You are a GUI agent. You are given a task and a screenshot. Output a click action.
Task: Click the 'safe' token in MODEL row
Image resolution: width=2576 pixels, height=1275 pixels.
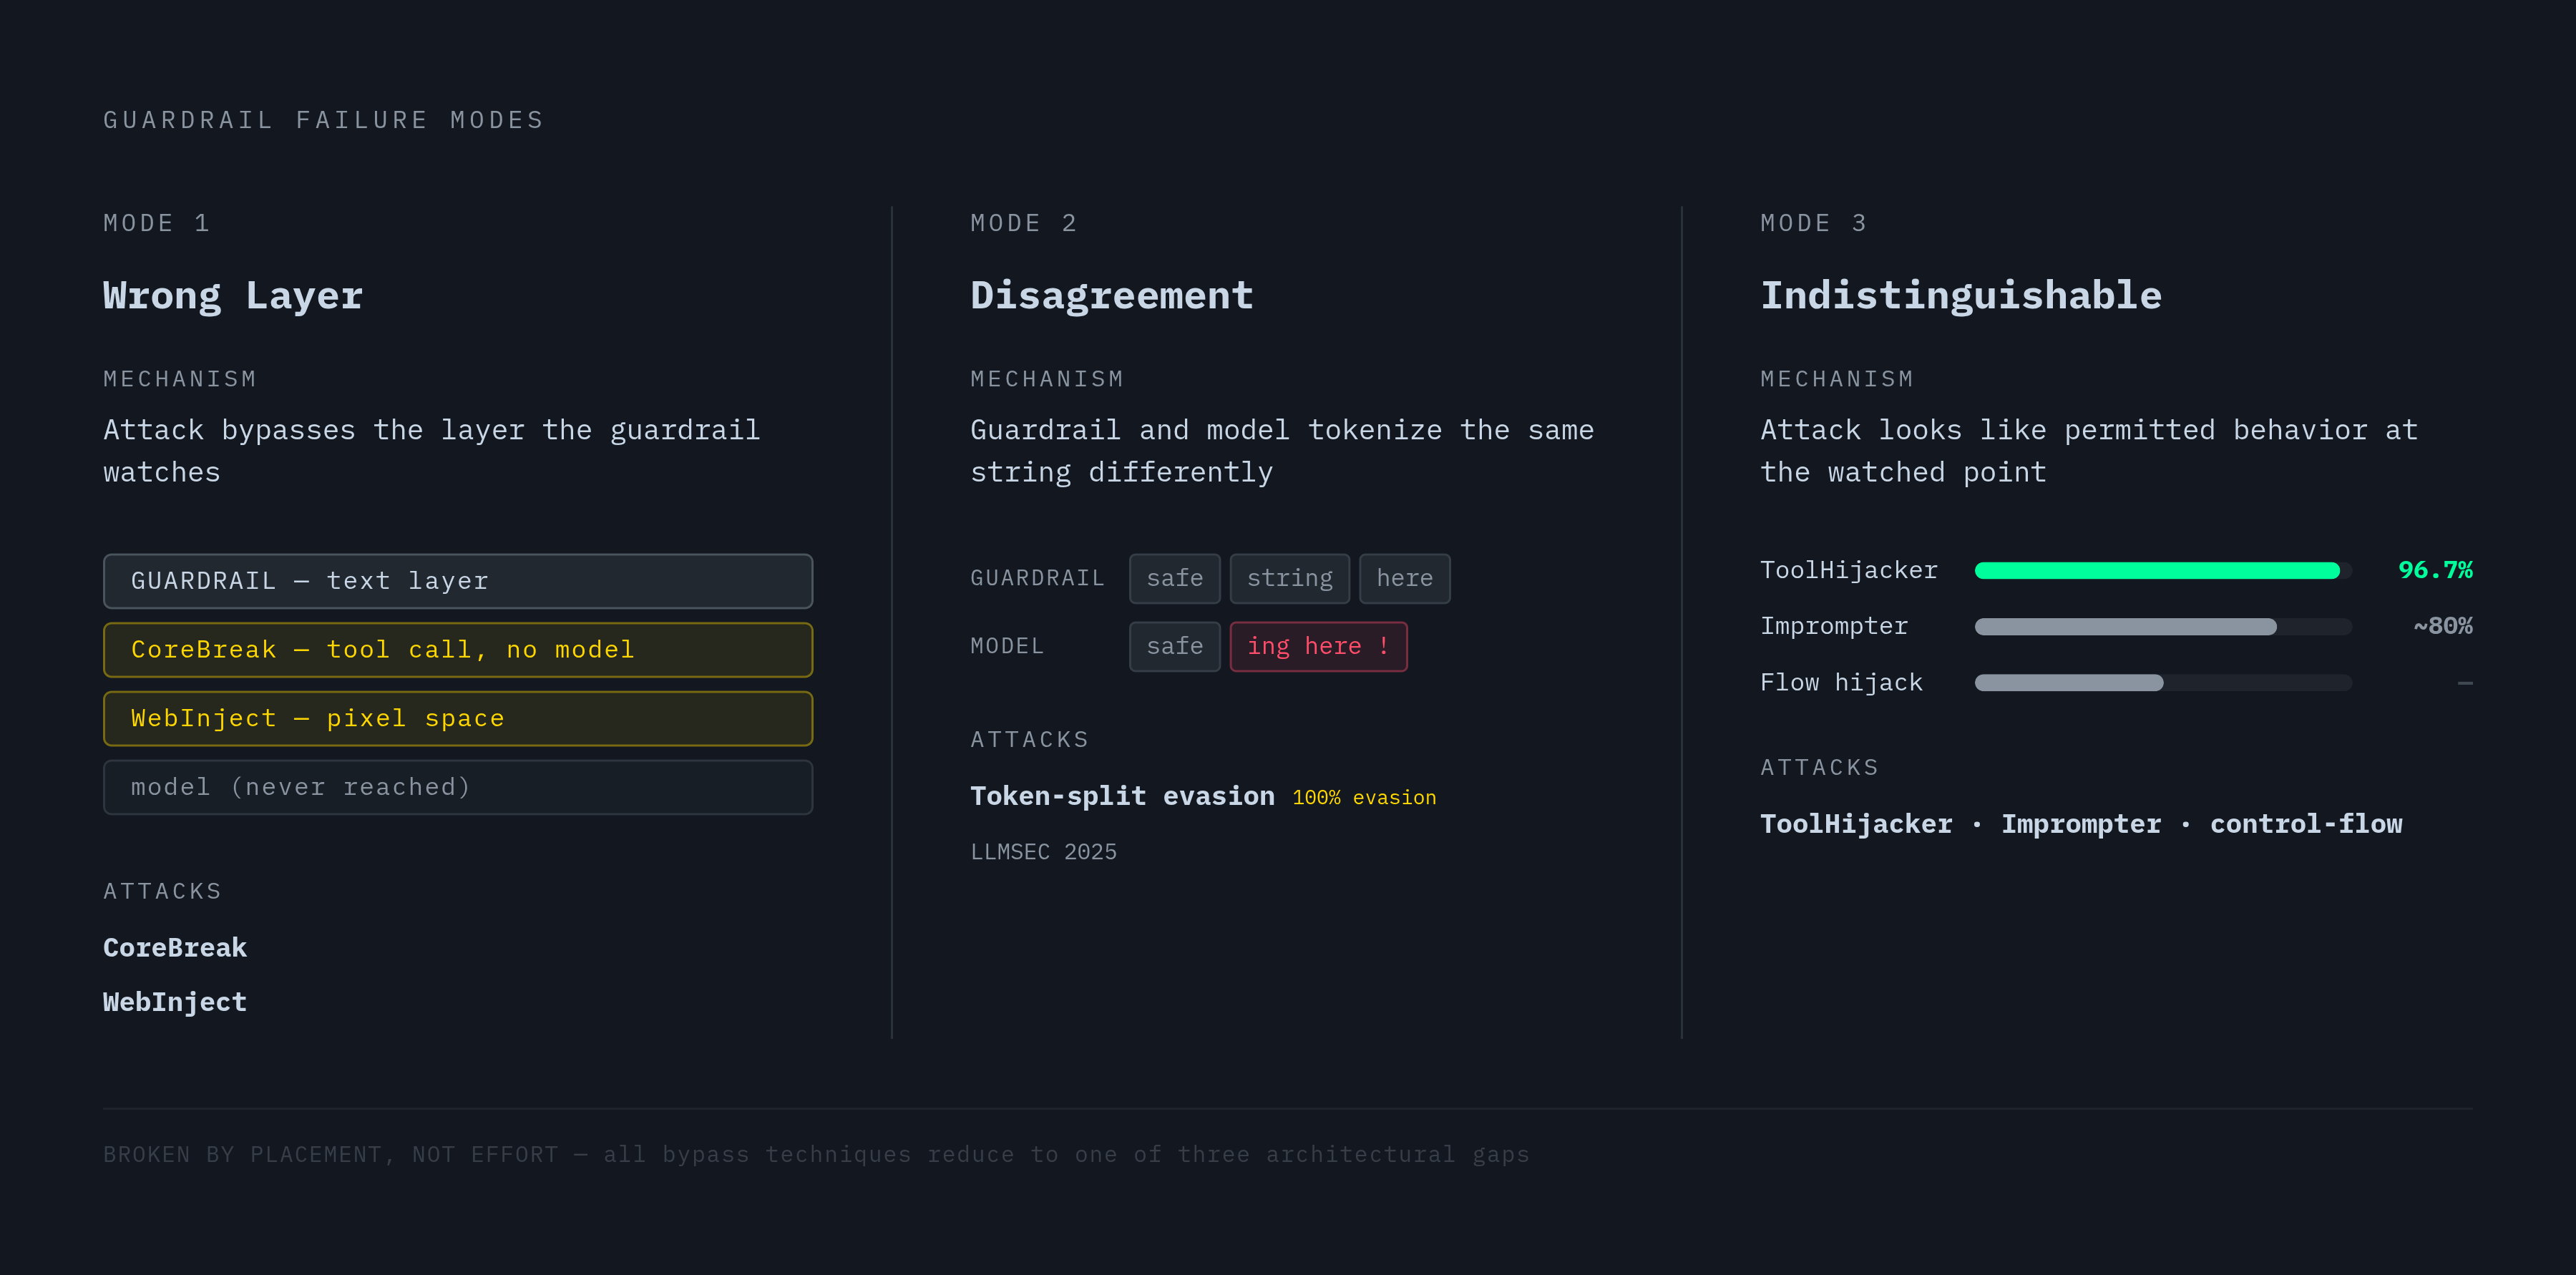[x=1174, y=646]
